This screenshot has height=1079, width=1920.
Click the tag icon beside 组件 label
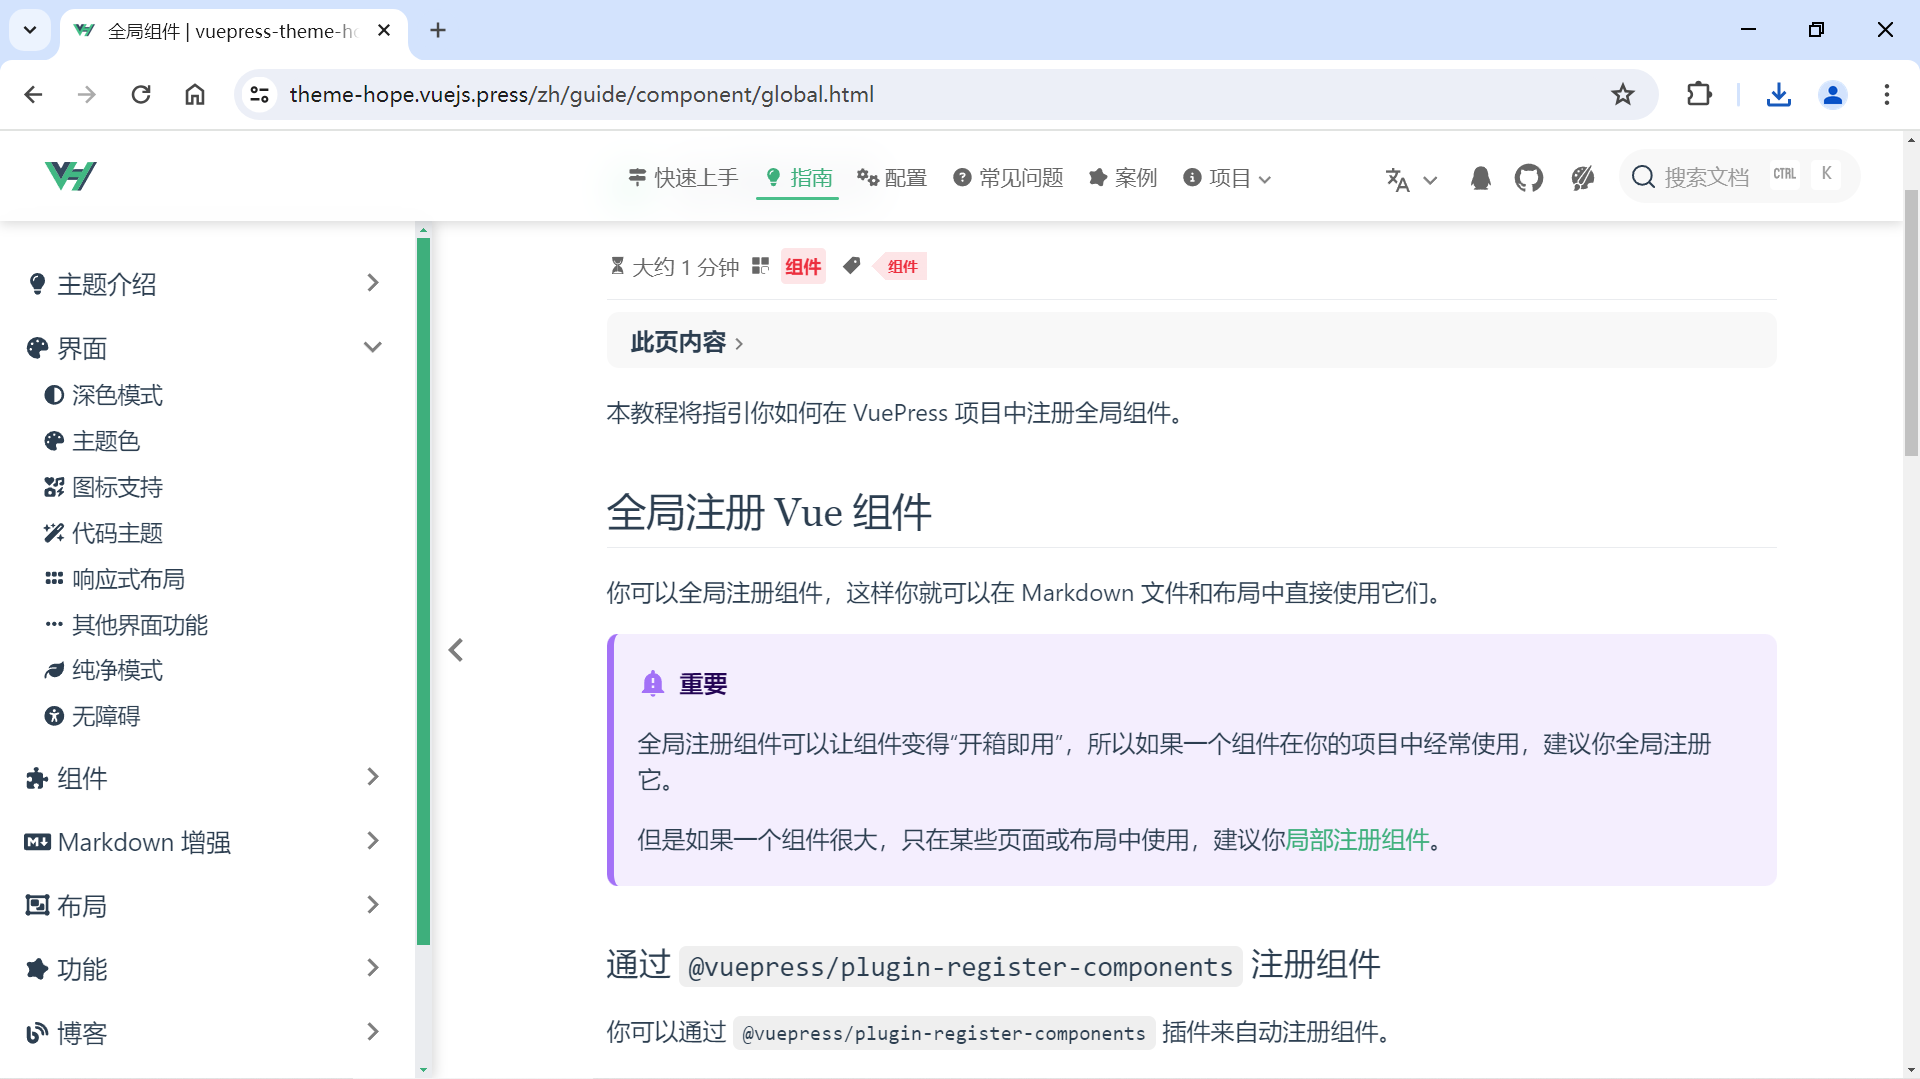click(851, 266)
